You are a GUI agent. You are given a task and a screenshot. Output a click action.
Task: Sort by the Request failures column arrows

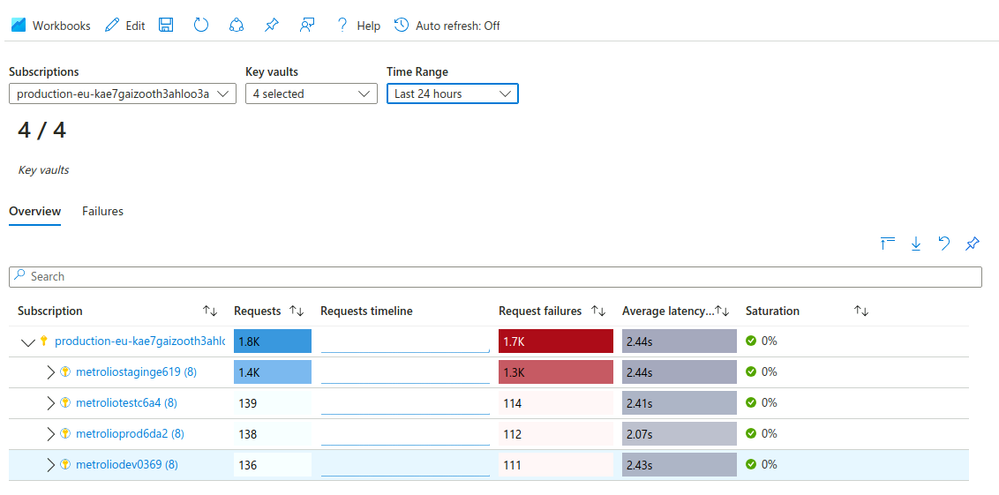[598, 311]
